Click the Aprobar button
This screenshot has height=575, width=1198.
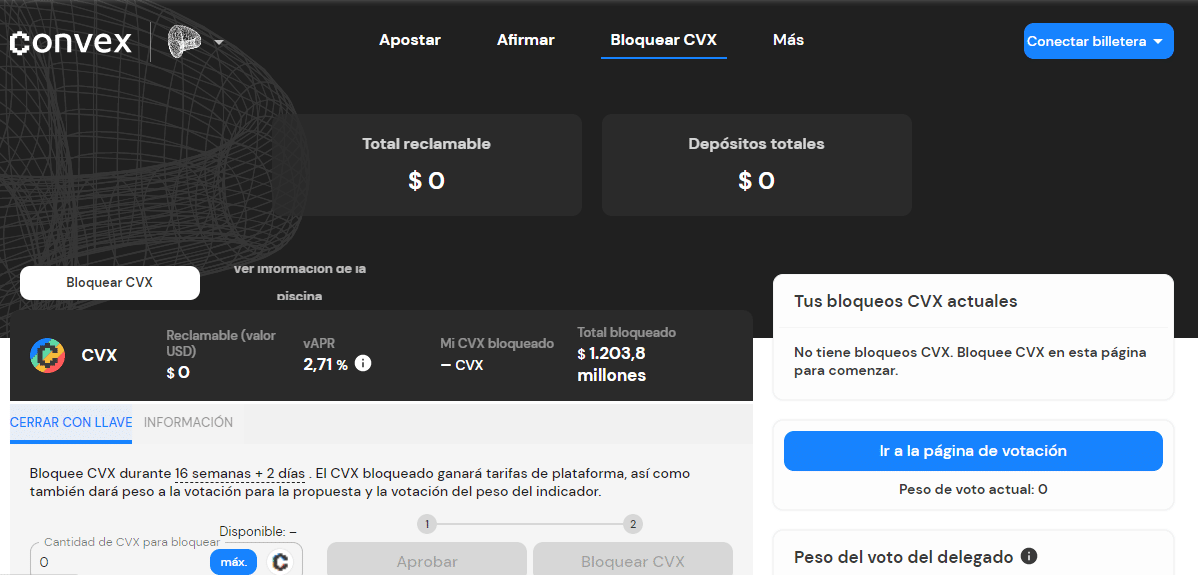(427, 560)
